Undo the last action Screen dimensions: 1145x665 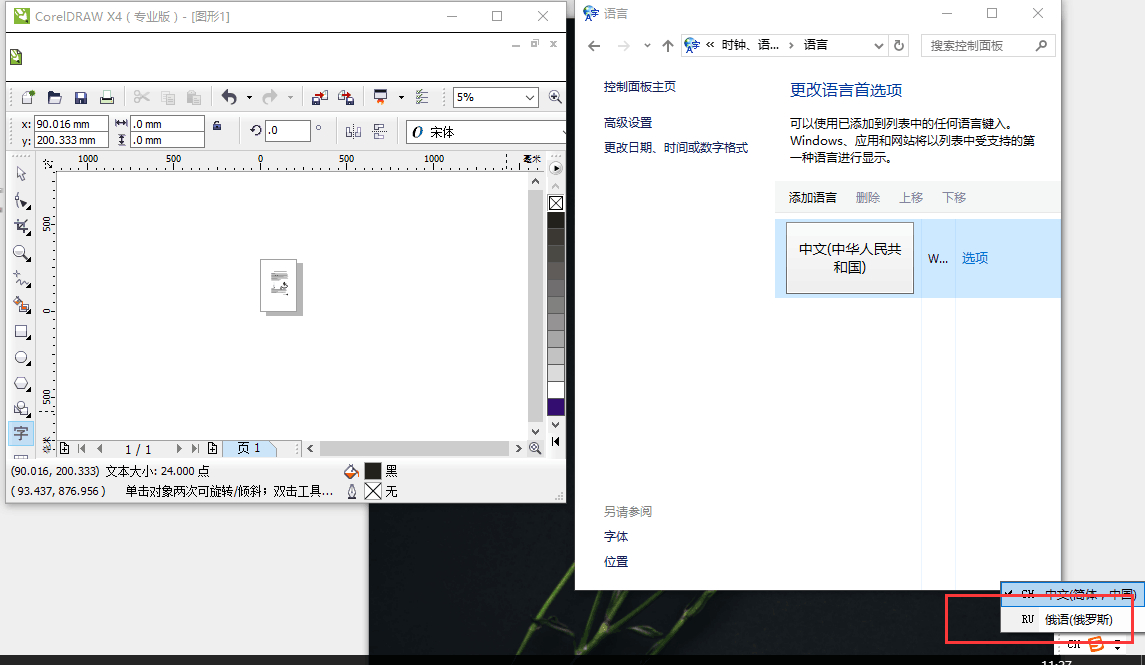tap(229, 97)
